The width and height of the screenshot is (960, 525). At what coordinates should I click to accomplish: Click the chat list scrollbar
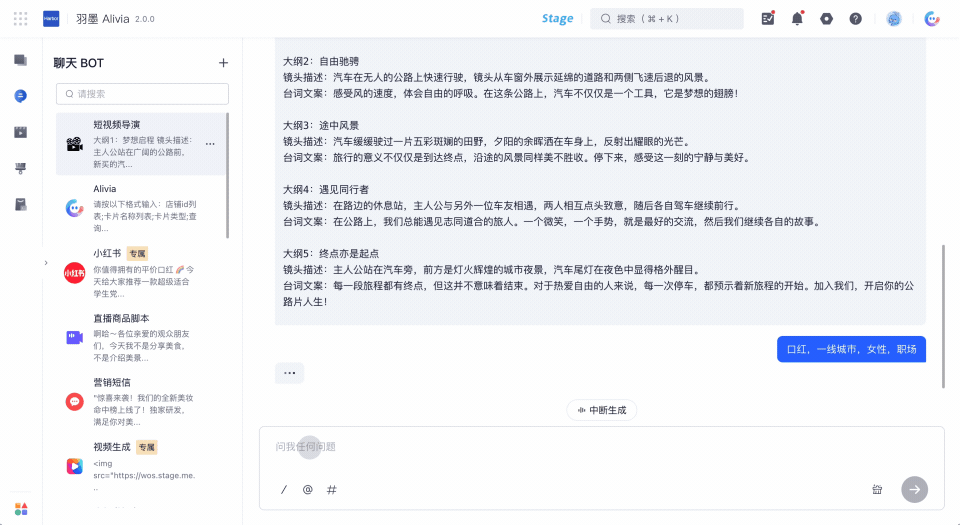(x=228, y=176)
